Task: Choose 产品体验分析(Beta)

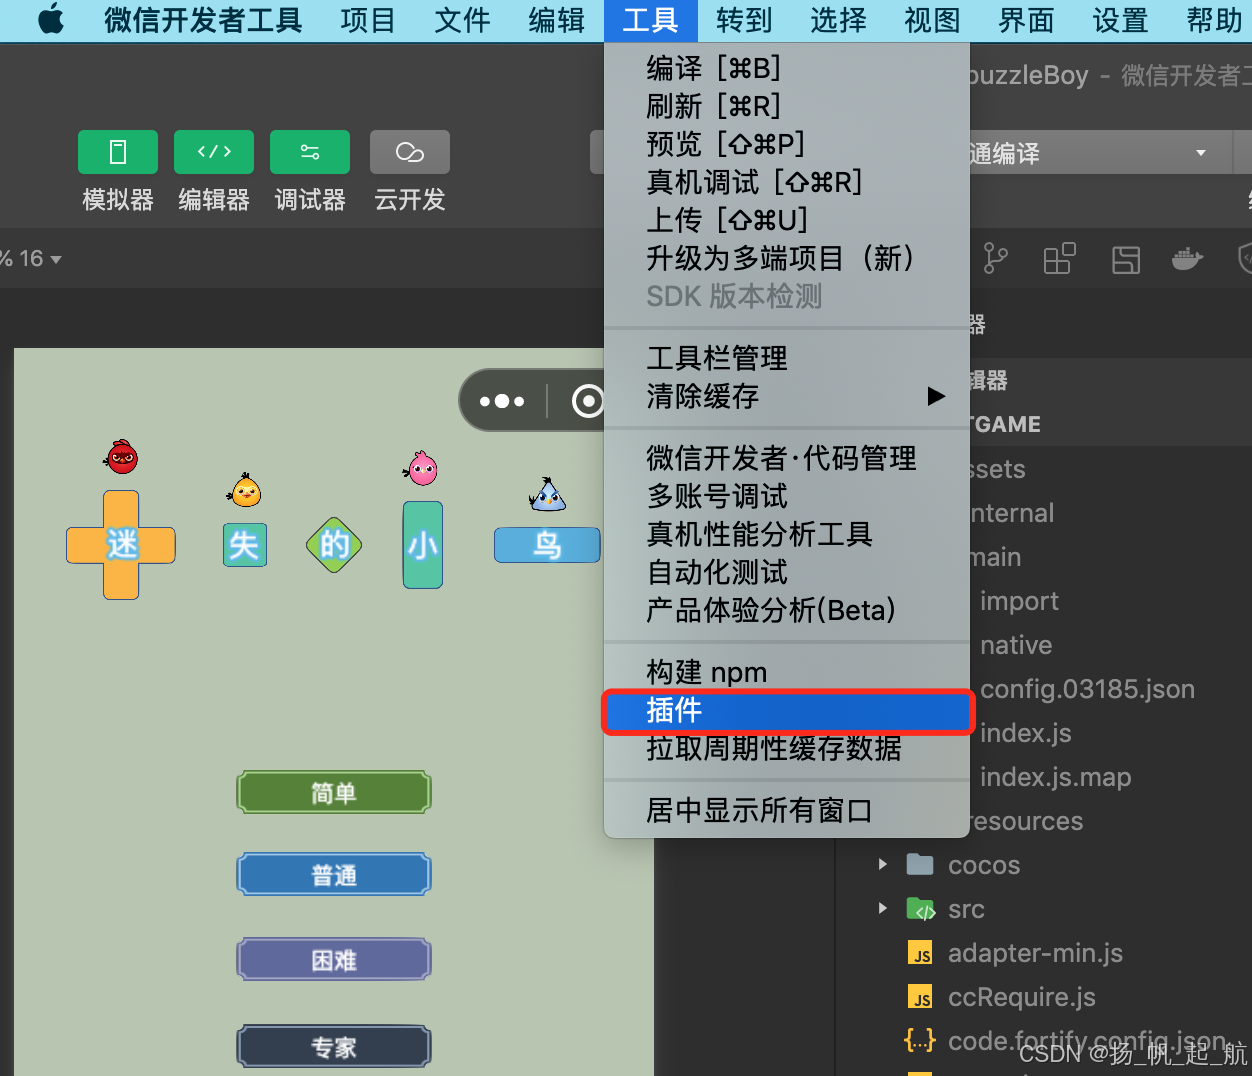Action: (x=787, y=610)
